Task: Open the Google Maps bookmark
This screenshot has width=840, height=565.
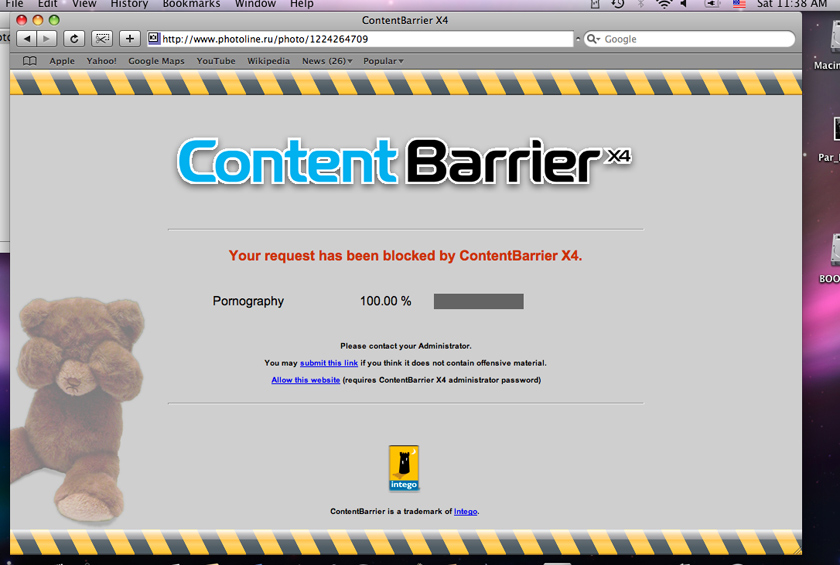Action: click(x=156, y=61)
